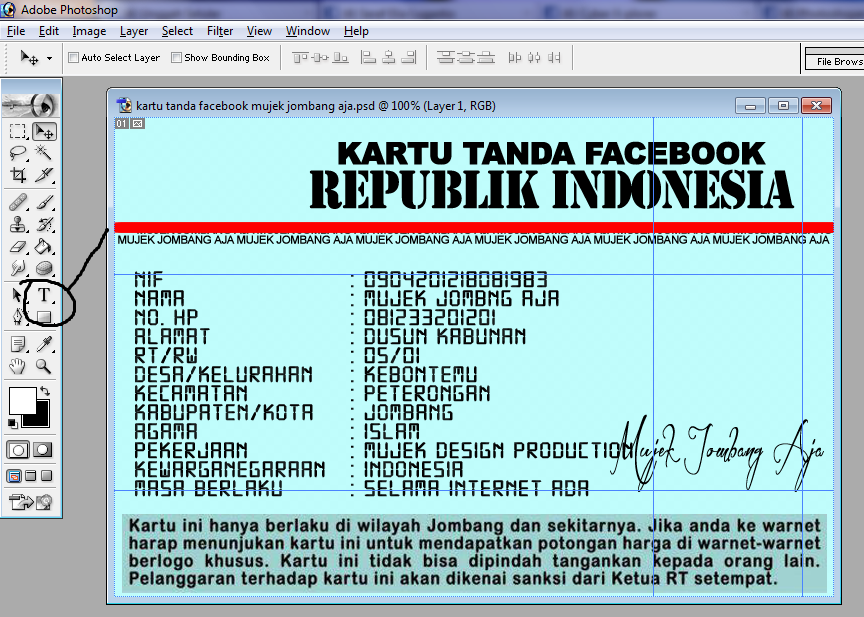Enable Show Bounding Box checkbox
Screen dimensions: 864x617
[x=176, y=57]
